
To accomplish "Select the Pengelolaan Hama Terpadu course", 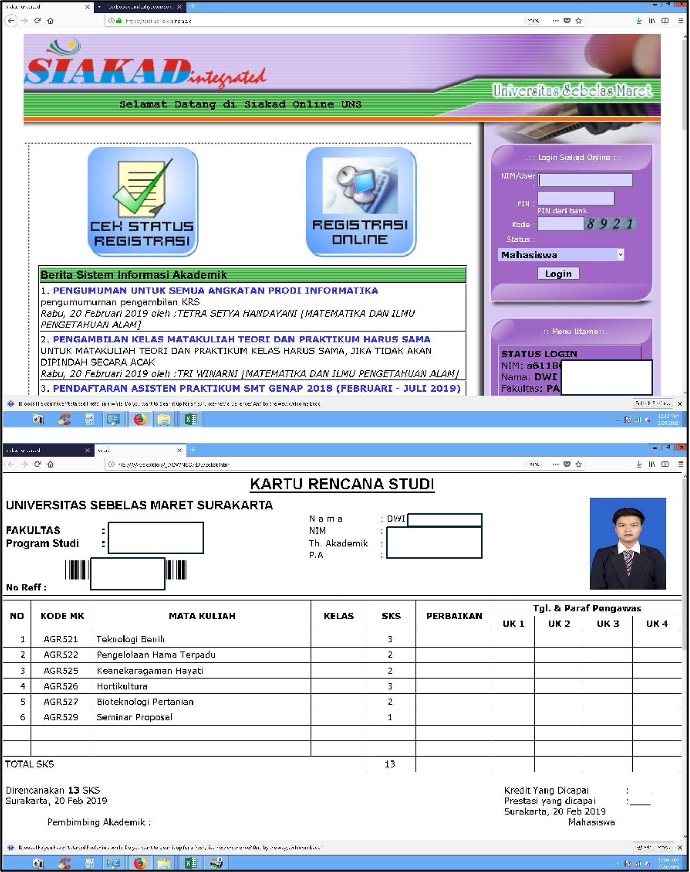I will tap(156, 655).
